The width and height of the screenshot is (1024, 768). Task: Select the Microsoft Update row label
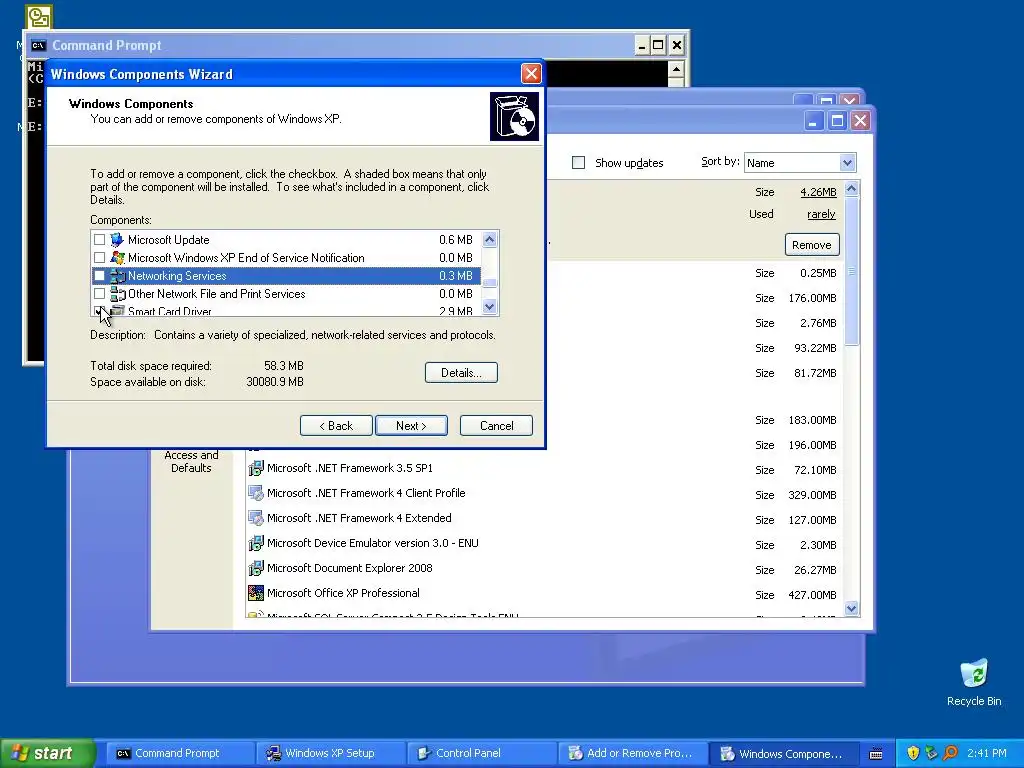(x=168, y=240)
